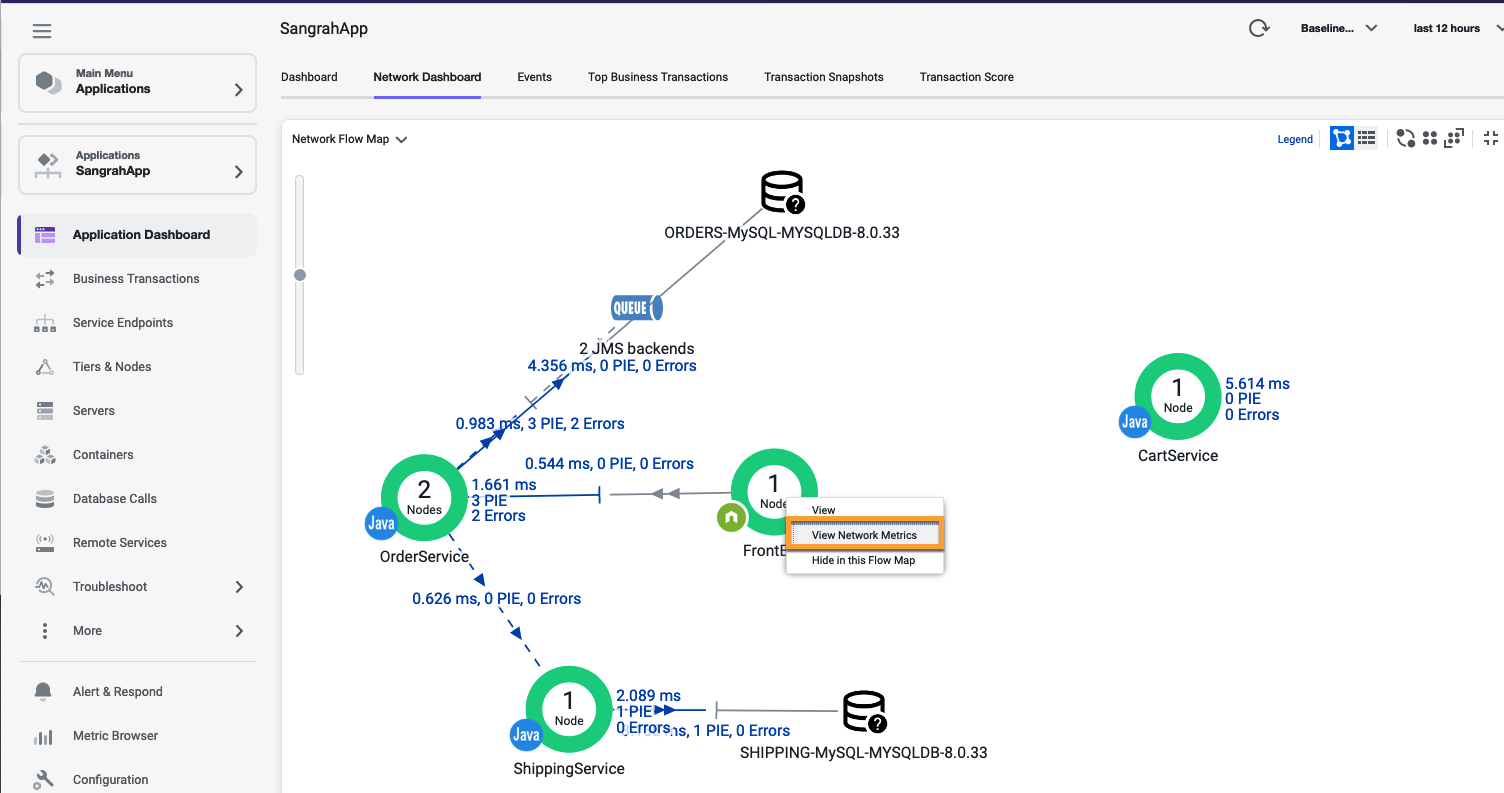Click the Troubleshoot sidebar label
The image size is (1504, 793).
pos(110,587)
